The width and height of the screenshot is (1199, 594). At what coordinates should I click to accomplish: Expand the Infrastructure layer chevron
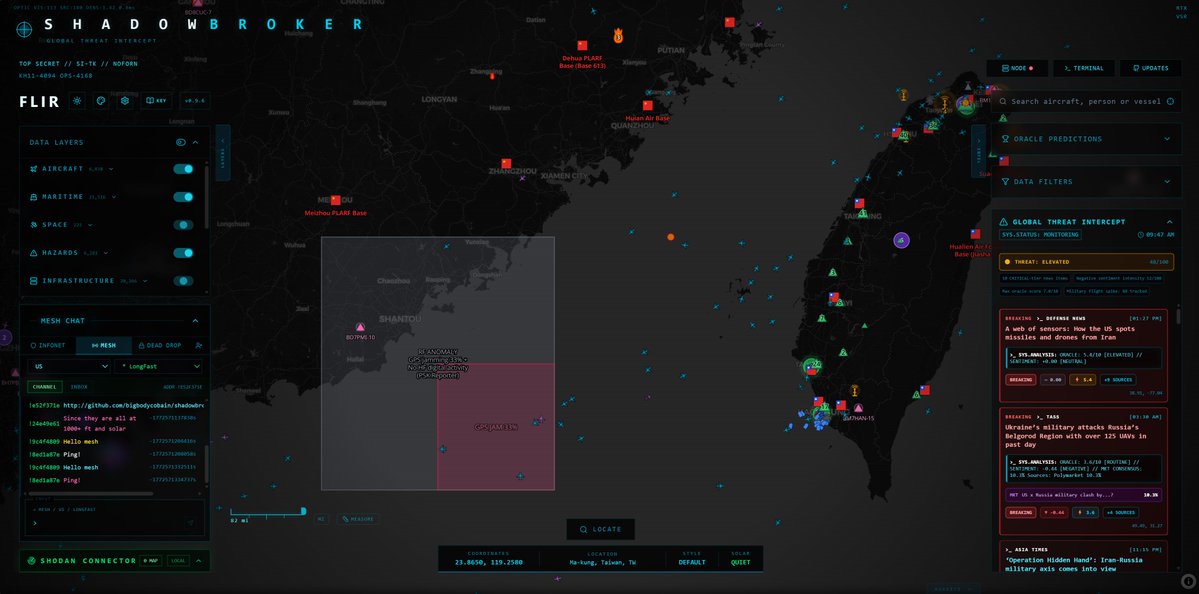[145, 281]
